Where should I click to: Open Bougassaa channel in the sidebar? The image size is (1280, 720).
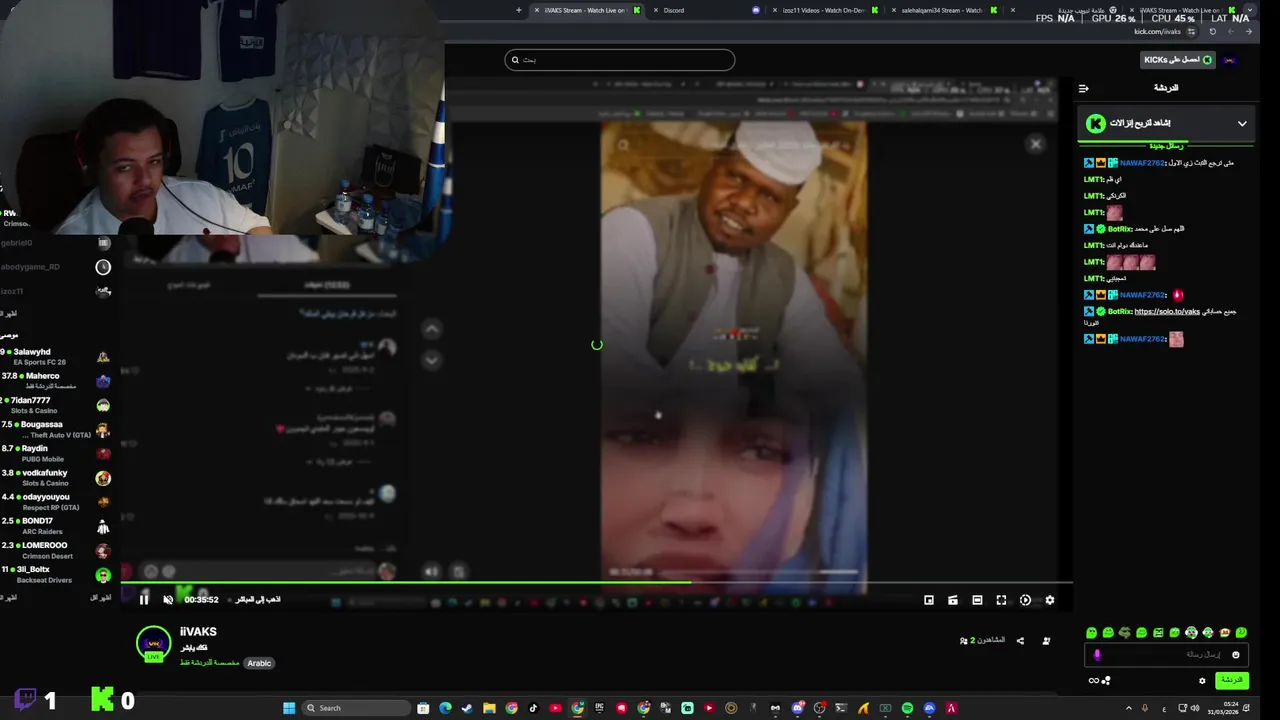55,430
